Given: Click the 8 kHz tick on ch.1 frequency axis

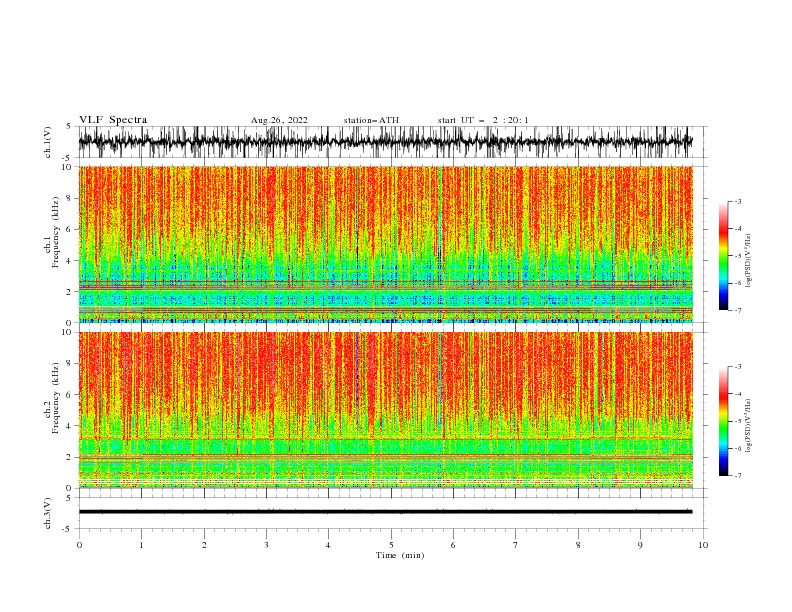Looking at the screenshot, I should (69, 198).
